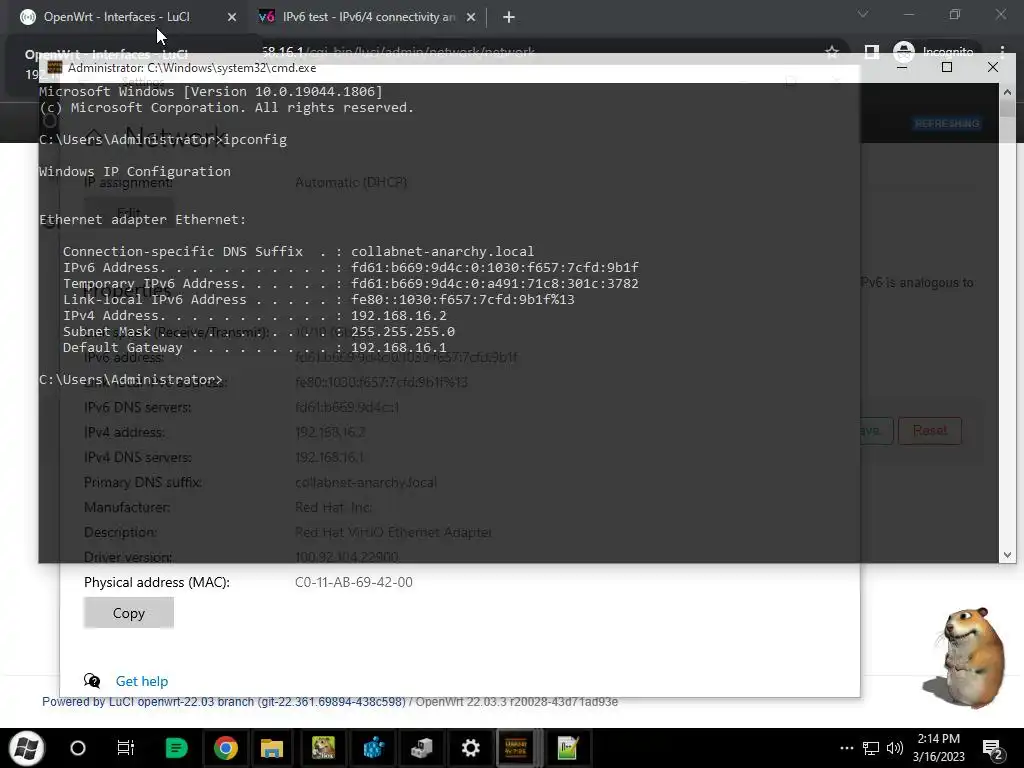Open the green notepad app on taskbar

(568, 748)
